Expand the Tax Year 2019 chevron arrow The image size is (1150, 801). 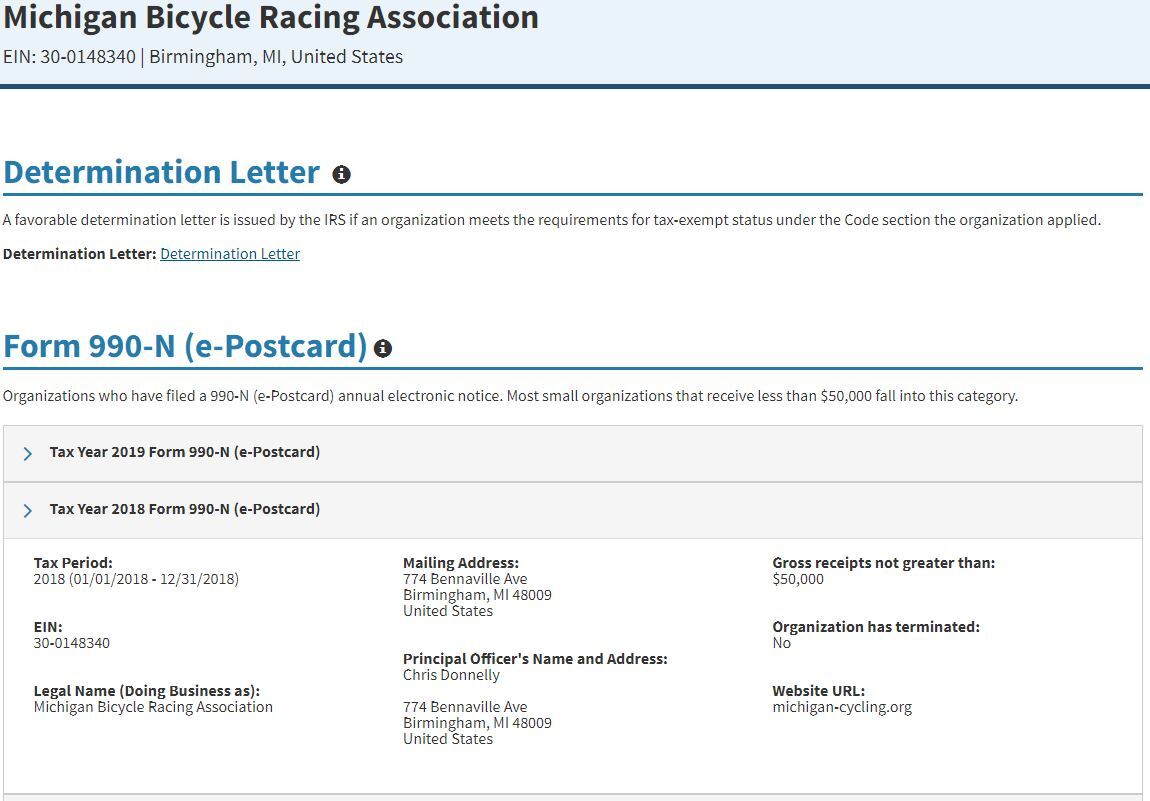(x=27, y=453)
